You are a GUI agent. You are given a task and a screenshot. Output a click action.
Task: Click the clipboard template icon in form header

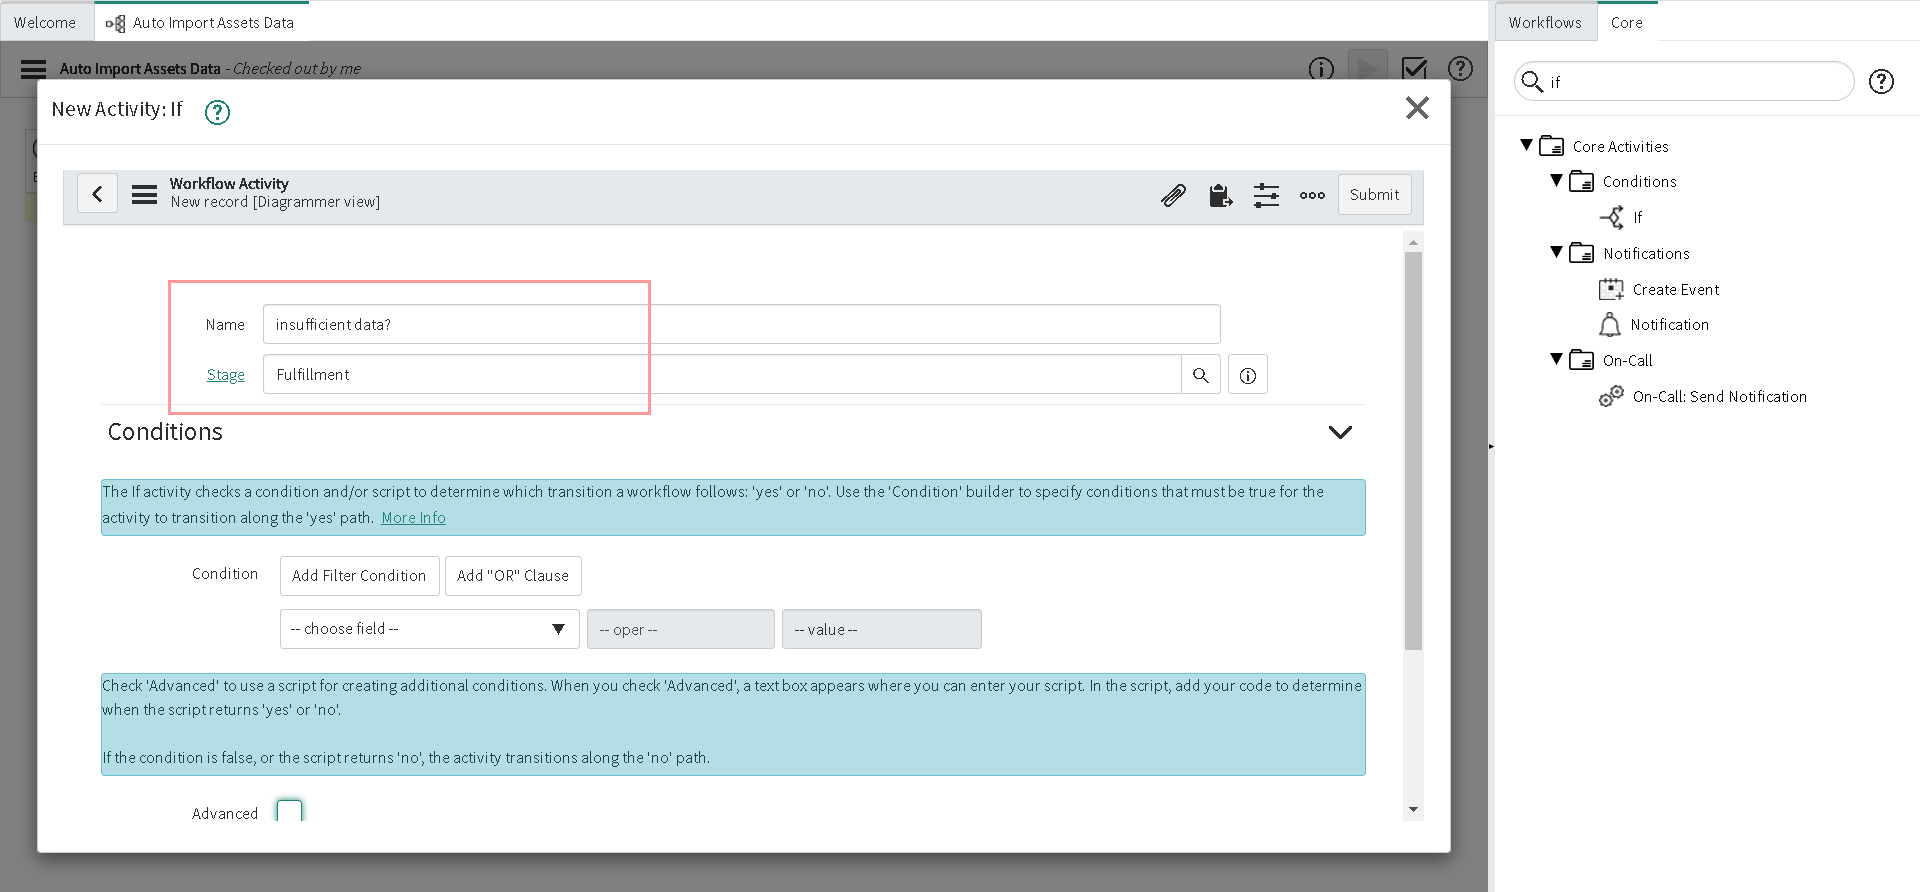[1220, 195]
